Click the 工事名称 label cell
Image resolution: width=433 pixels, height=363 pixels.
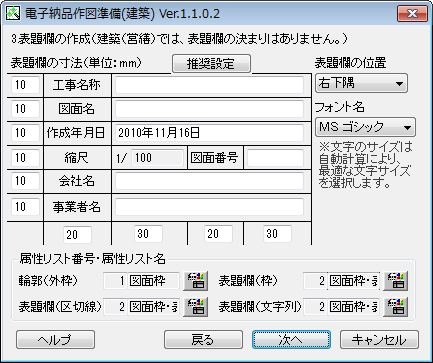point(77,85)
